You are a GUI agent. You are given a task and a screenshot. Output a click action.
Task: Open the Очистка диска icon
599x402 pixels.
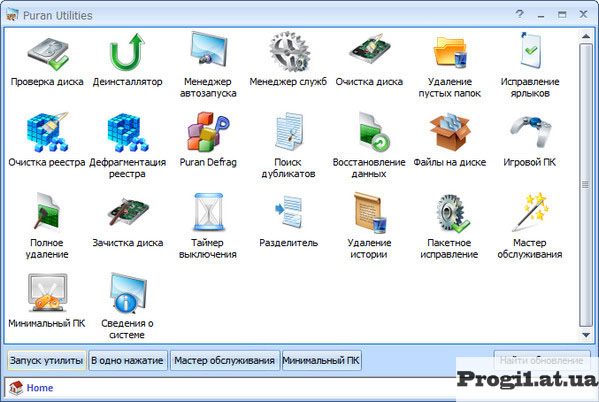(370, 49)
